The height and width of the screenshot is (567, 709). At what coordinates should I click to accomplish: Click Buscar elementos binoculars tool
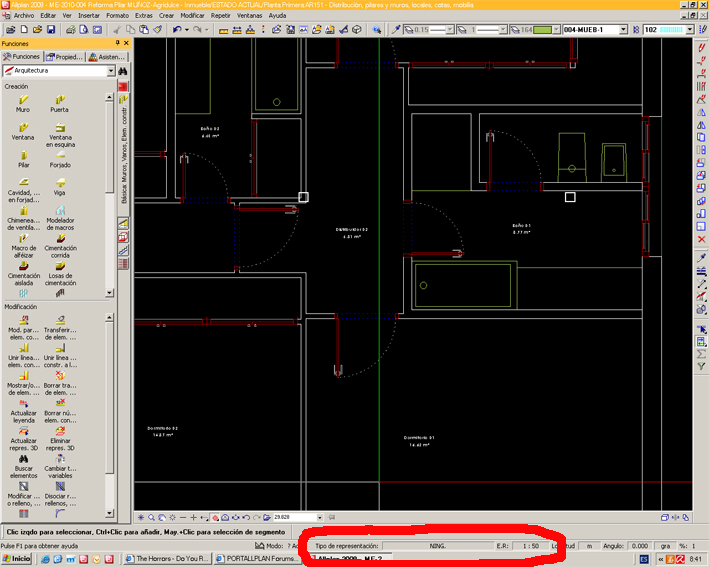(x=24, y=466)
